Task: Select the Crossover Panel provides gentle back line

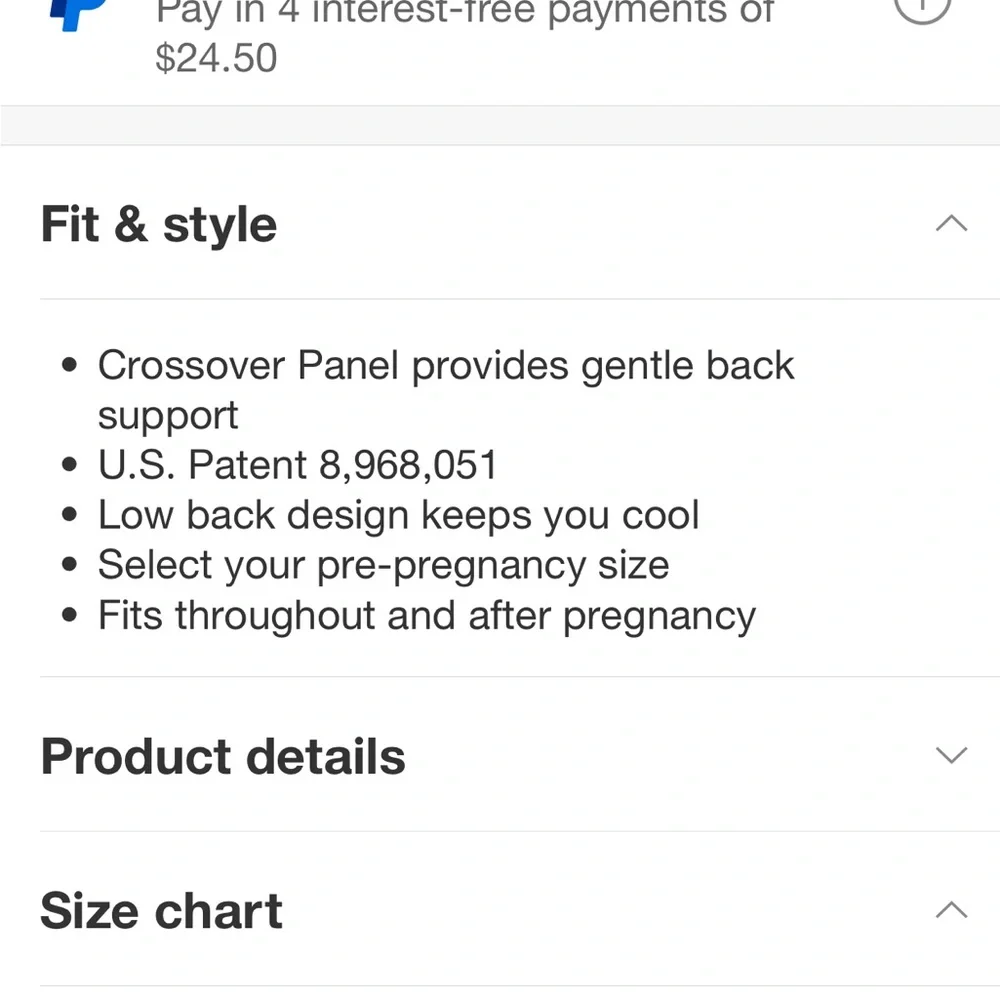Action: tap(446, 366)
